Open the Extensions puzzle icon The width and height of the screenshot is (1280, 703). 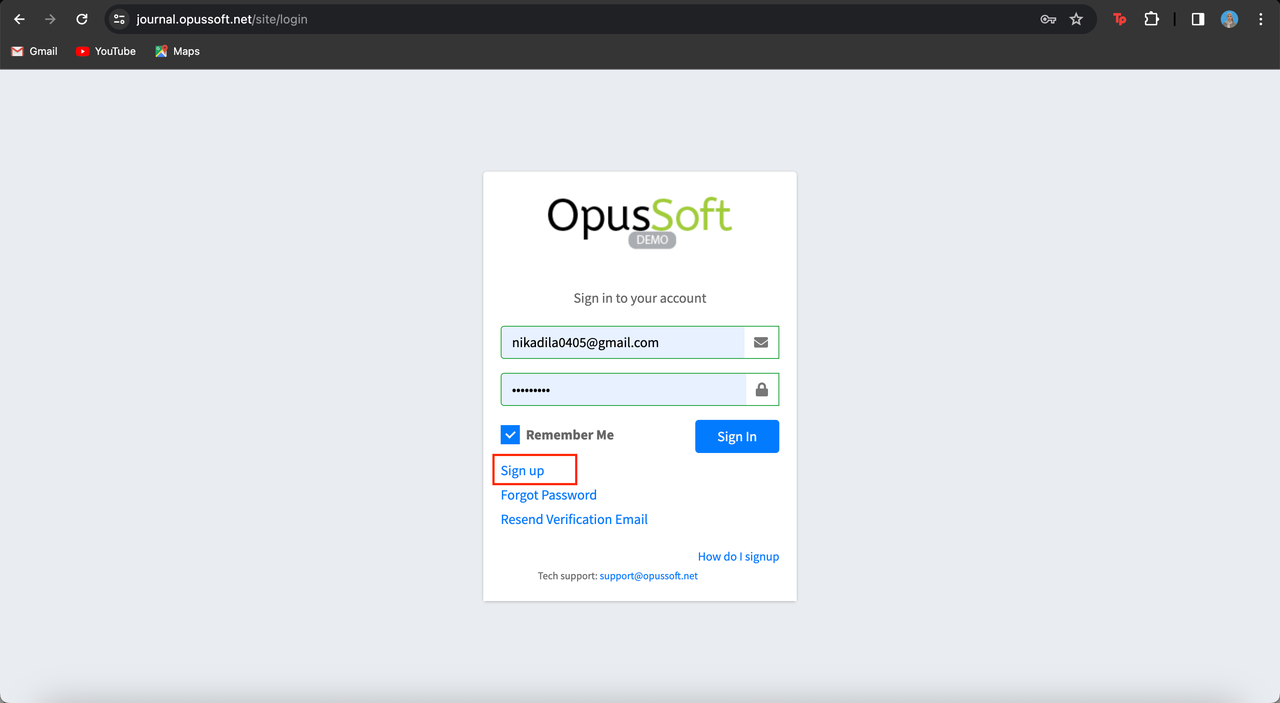1151,19
